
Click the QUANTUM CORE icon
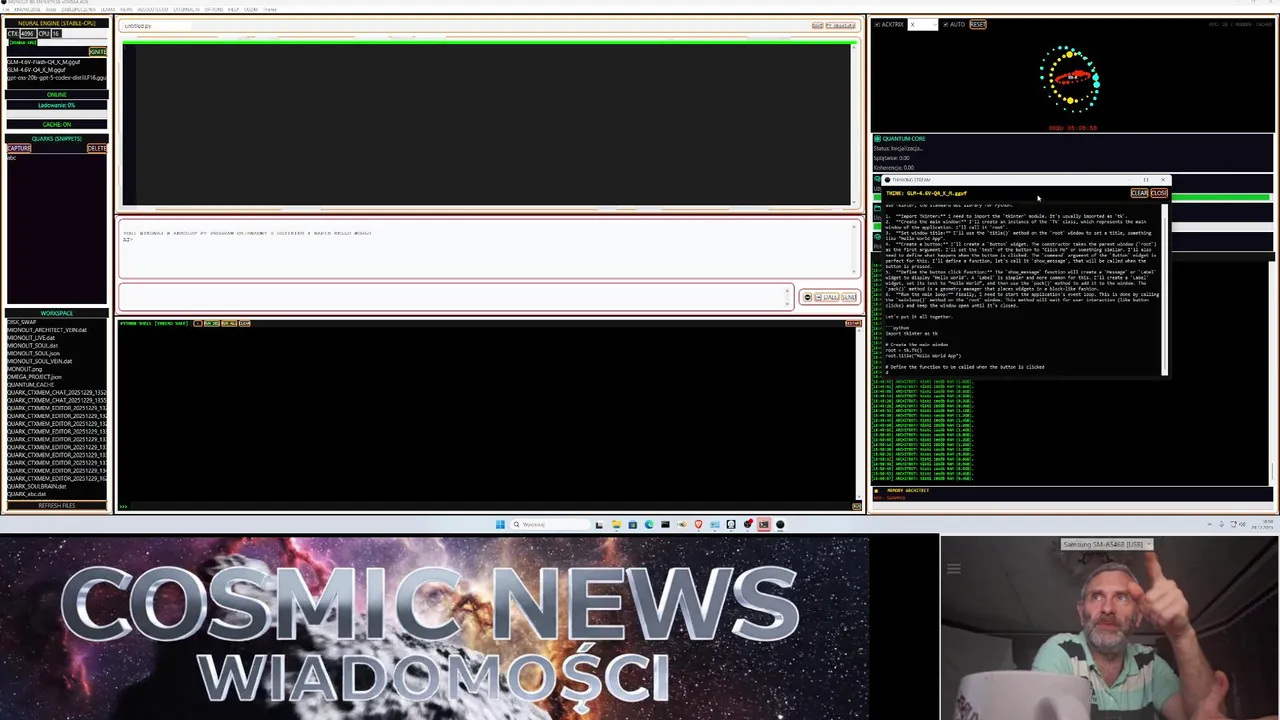point(876,138)
